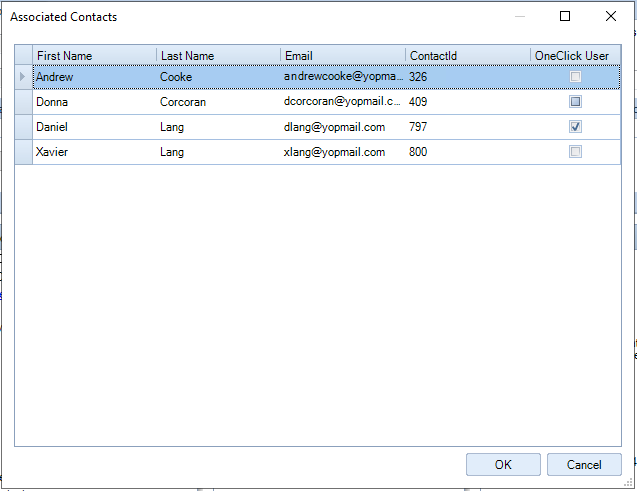The image size is (637, 491).
Task: Maximize the Associated Contacts window
Action: [565, 16]
